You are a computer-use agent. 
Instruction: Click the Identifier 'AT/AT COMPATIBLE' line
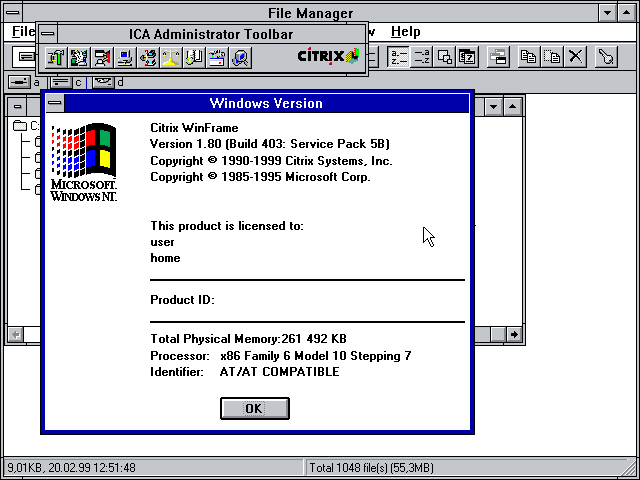click(x=245, y=372)
